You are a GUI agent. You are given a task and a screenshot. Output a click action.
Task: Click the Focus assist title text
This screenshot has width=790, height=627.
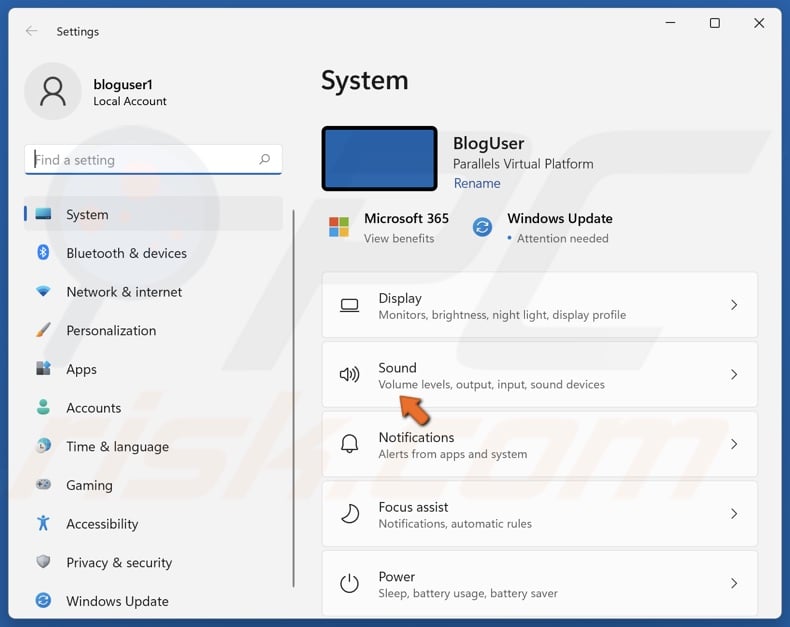(x=413, y=507)
